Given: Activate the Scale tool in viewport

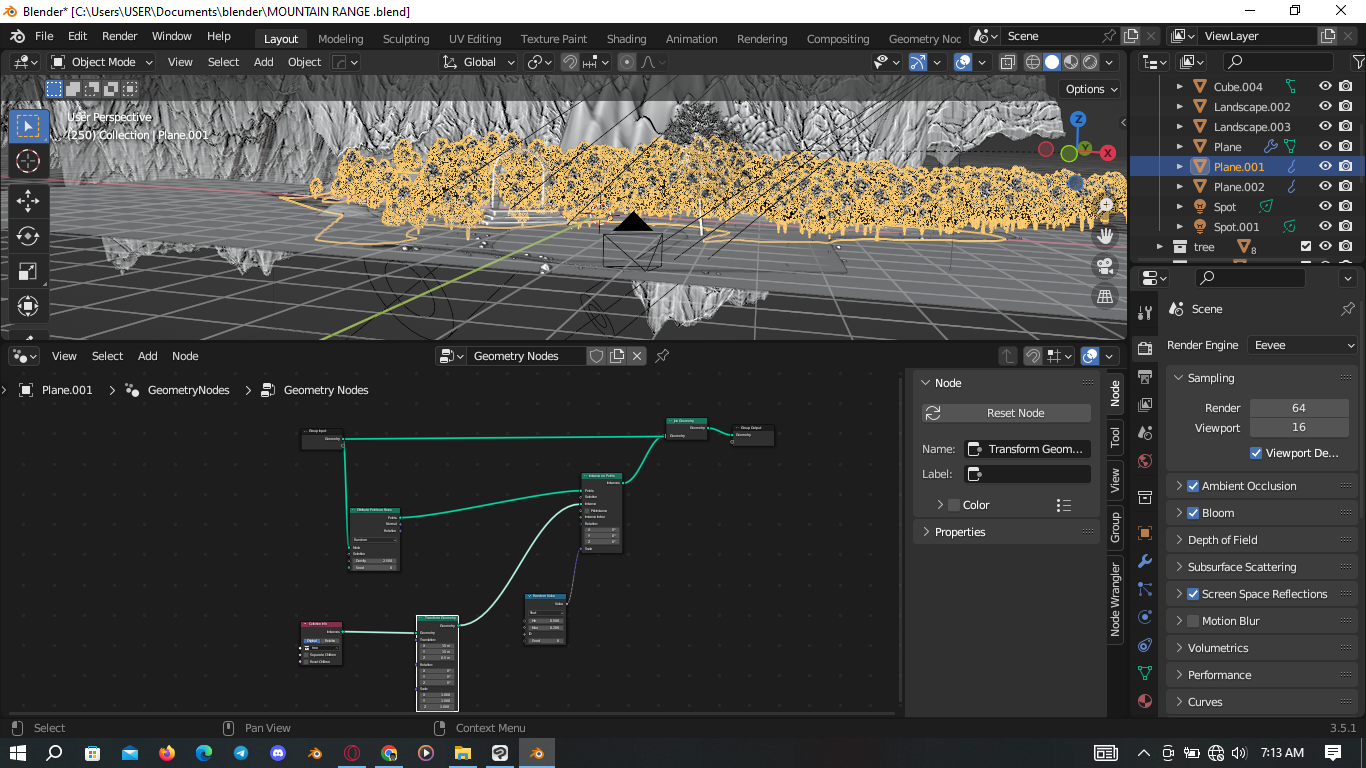Looking at the screenshot, I should coord(28,271).
